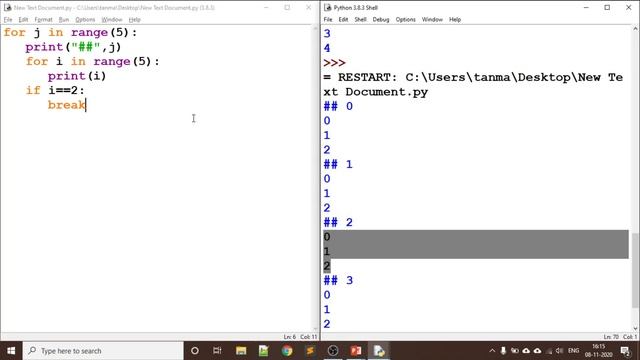Show hidden system tray icons

coord(492,351)
